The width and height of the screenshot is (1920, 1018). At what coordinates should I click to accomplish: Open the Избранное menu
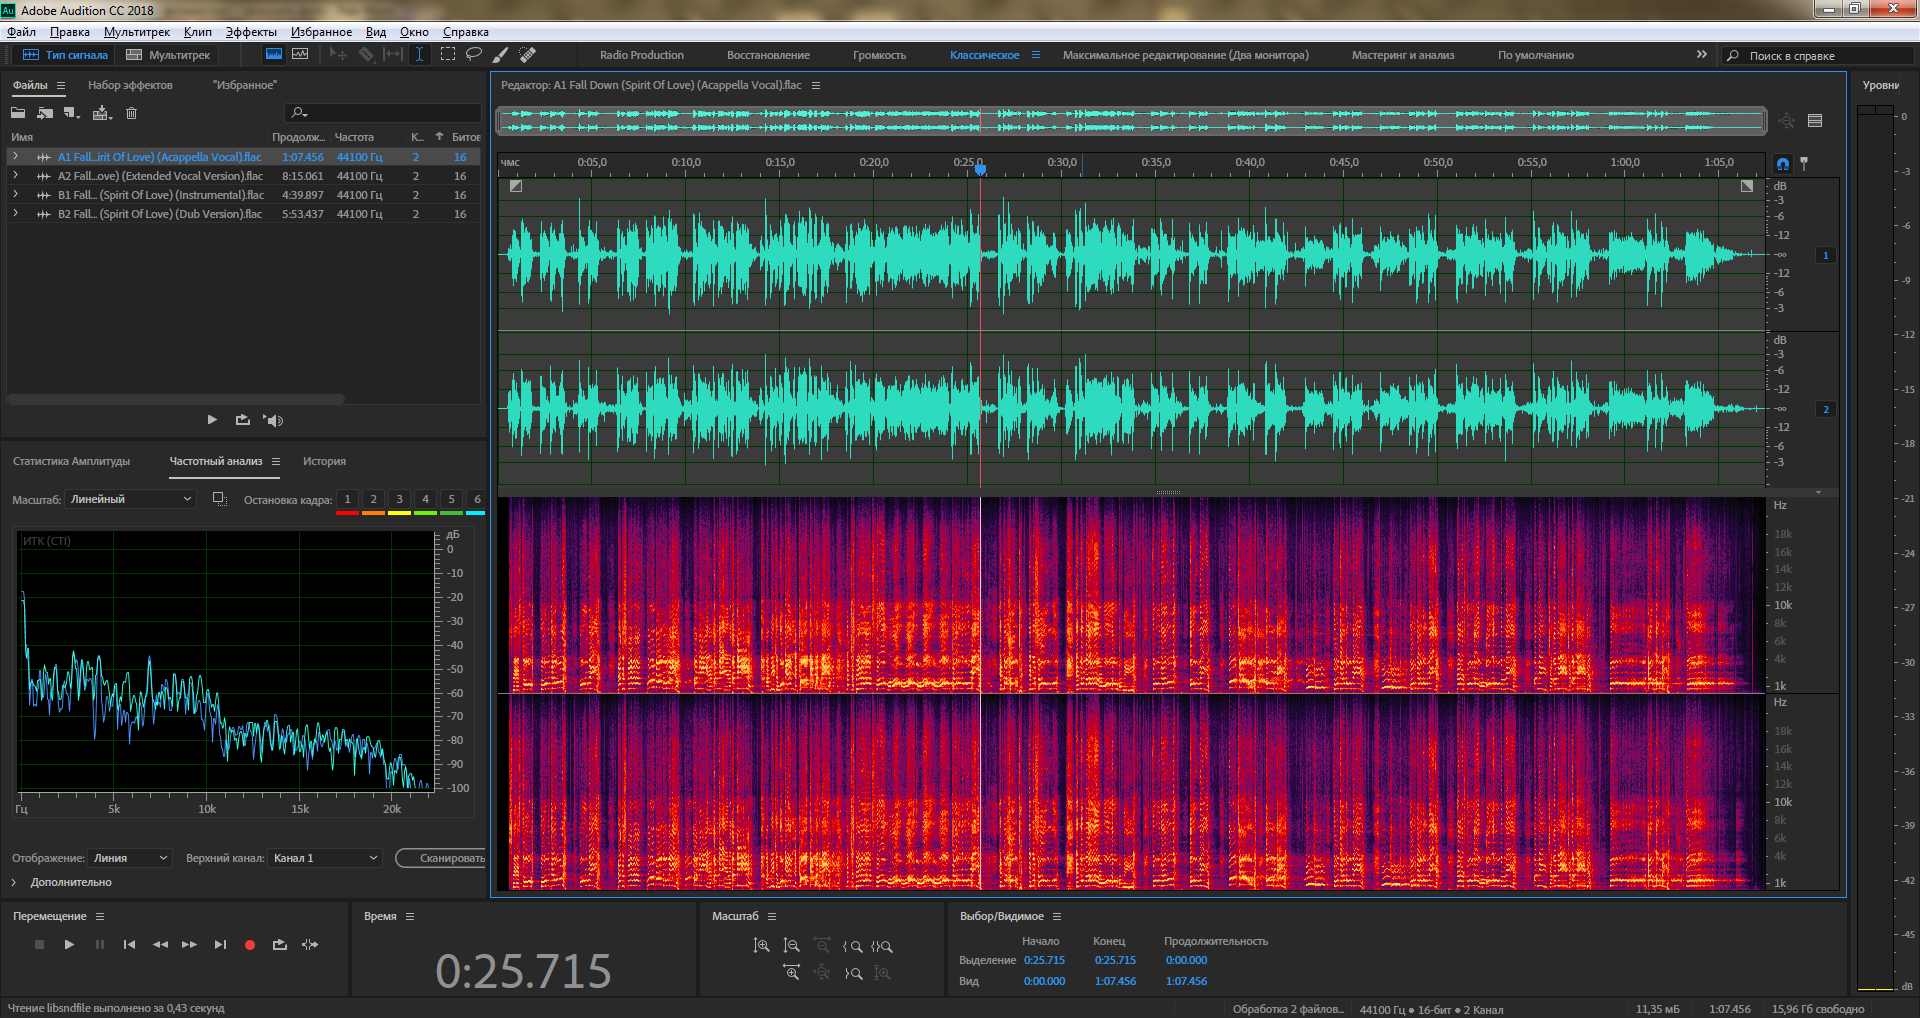[x=321, y=32]
